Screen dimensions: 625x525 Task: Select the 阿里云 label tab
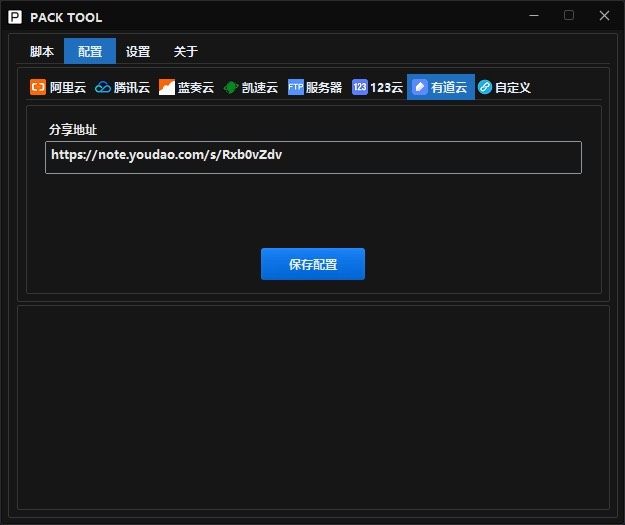coord(68,88)
